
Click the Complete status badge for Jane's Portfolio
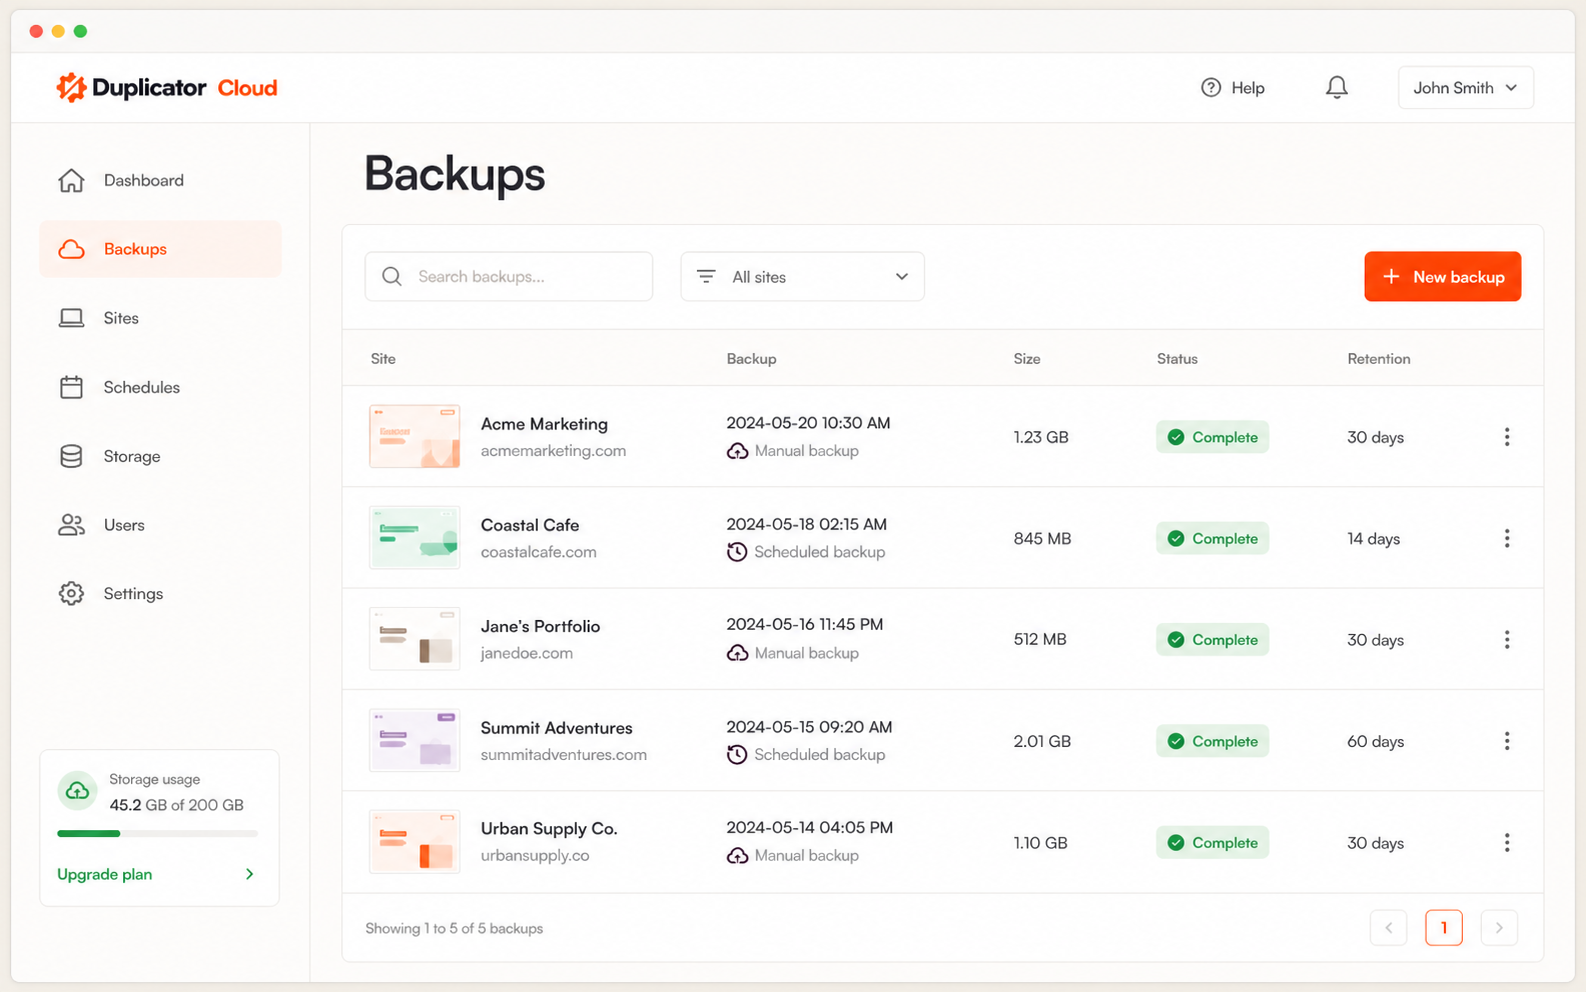click(x=1212, y=640)
